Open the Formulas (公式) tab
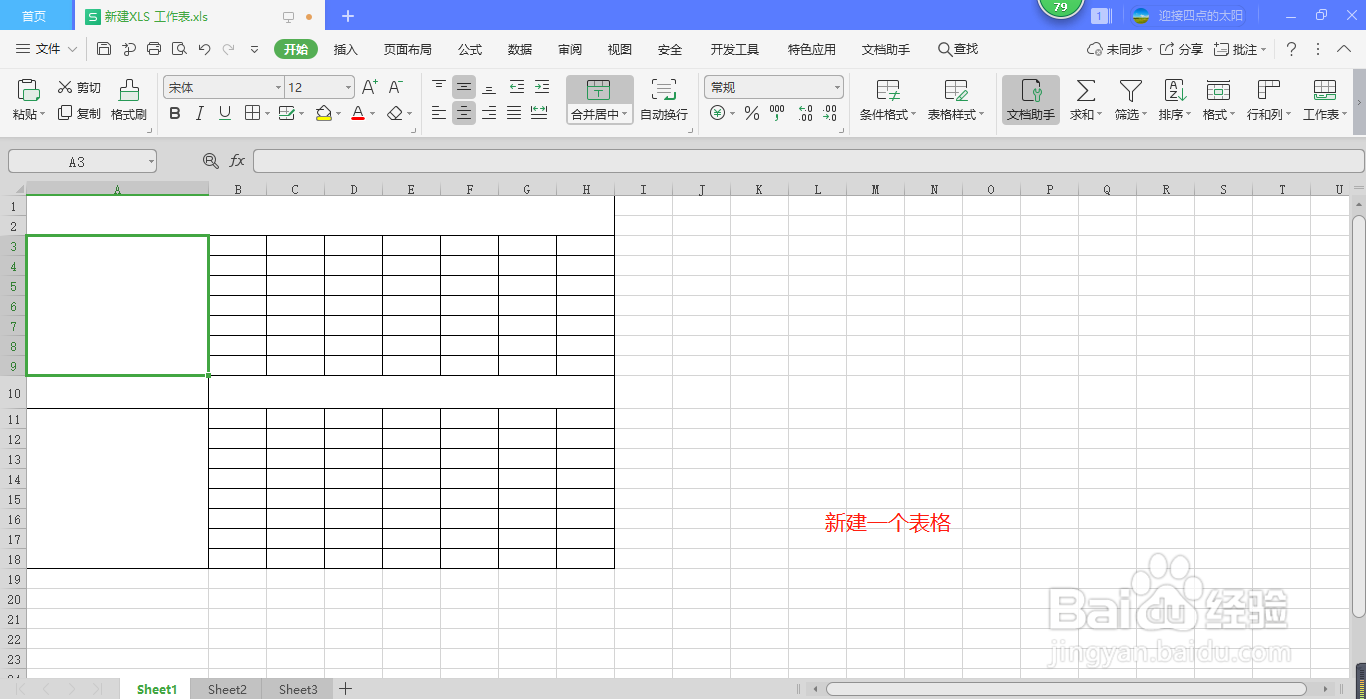The height and width of the screenshot is (699, 1366). pyautogui.click(x=470, y=49)
